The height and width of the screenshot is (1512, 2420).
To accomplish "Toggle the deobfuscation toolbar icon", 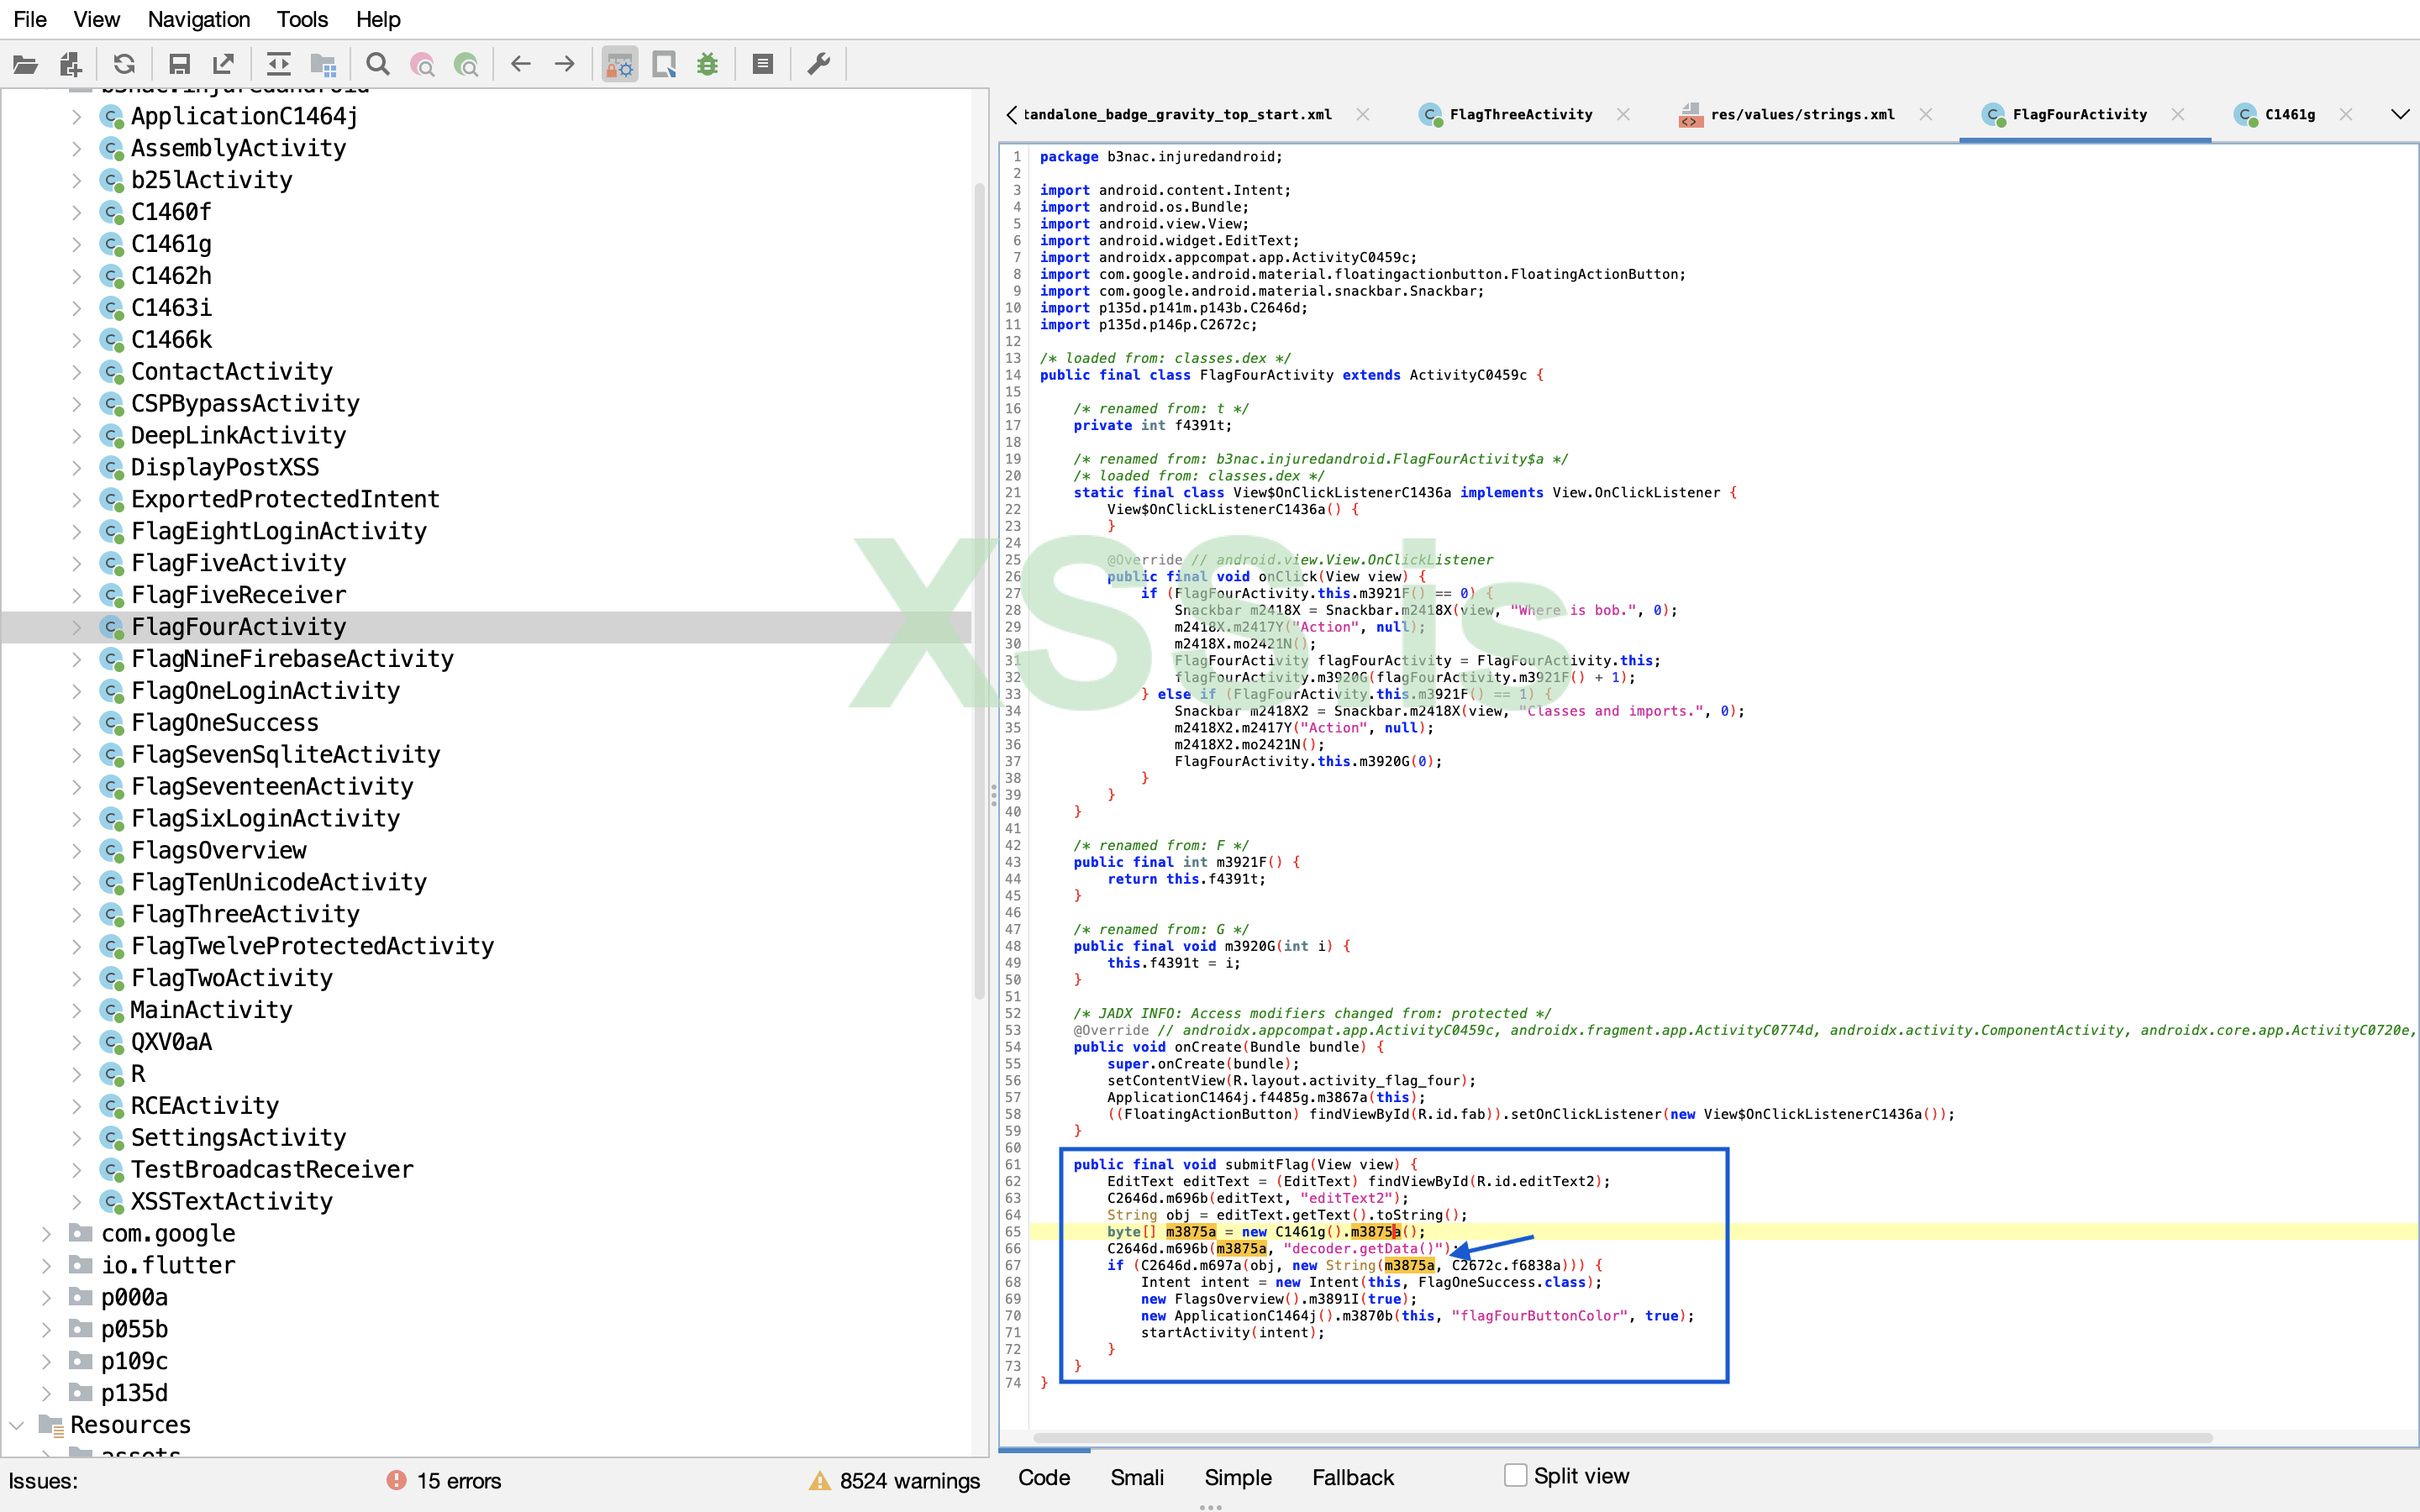I will 620,65.
